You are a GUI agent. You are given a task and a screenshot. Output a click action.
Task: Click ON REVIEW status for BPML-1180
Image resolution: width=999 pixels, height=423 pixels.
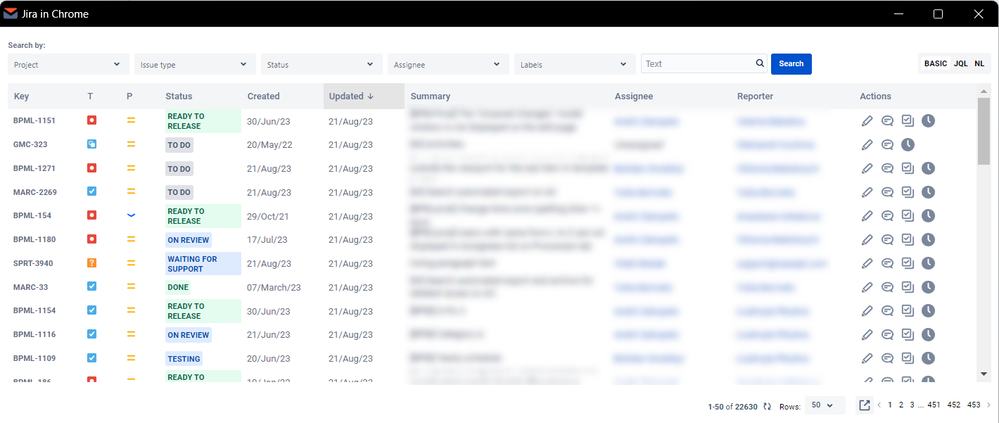(188, 240)
